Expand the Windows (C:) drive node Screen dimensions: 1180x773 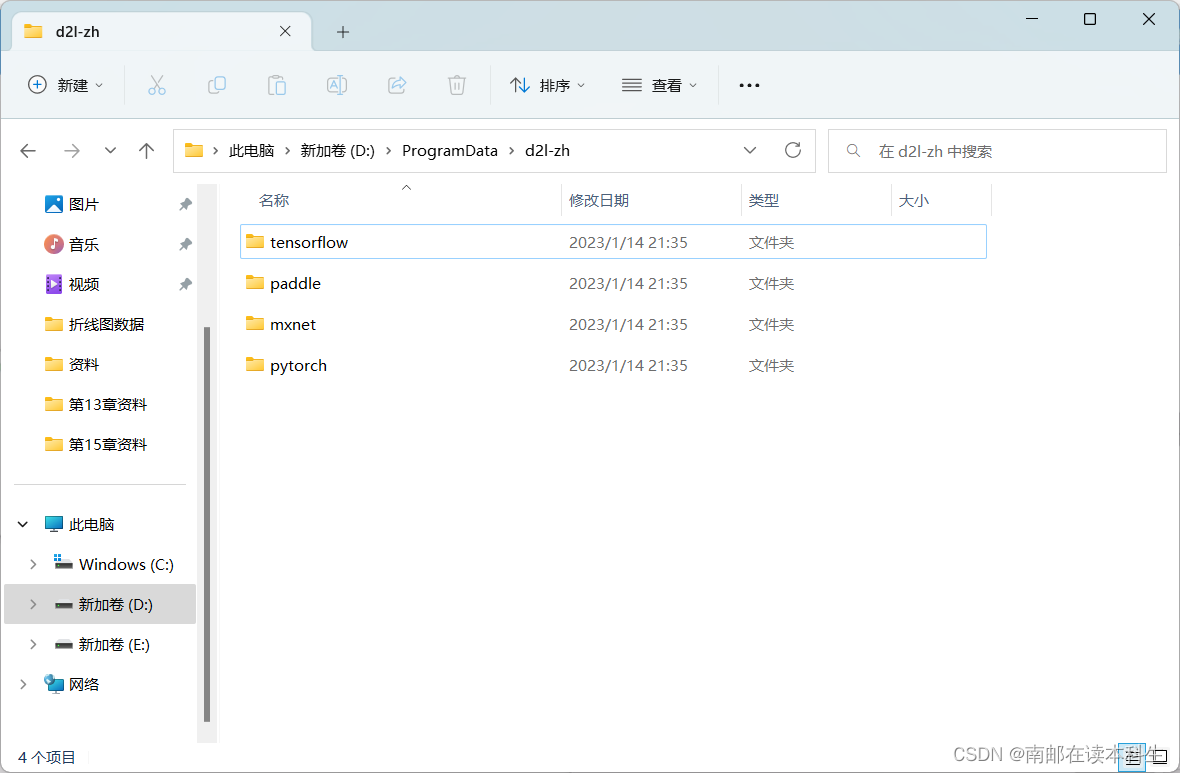coord(33,564)
